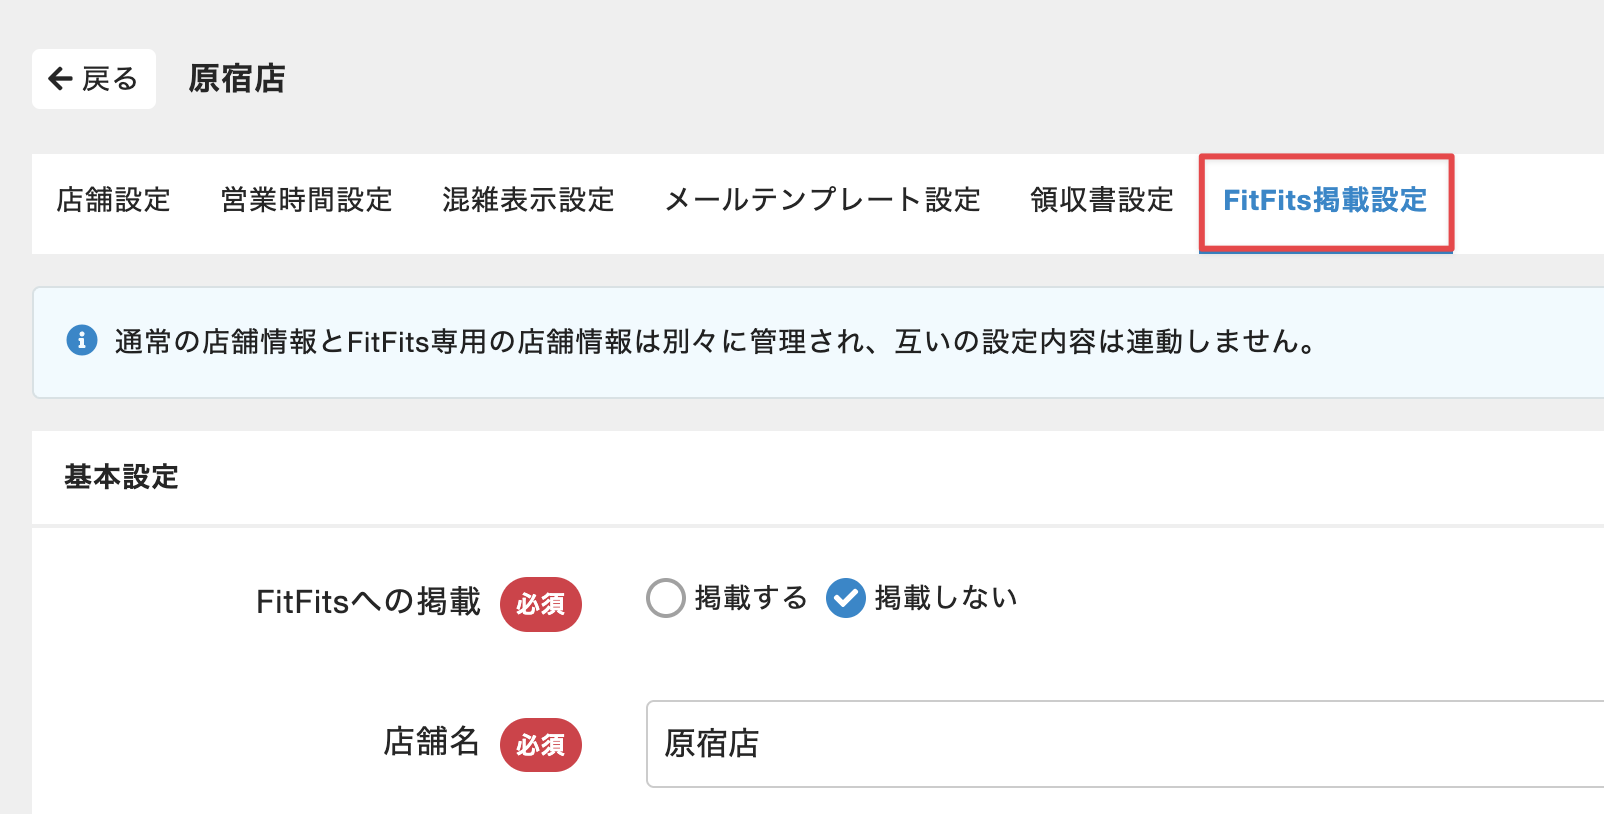Click the 必須 badge next to FitFitsへの掲載
The image size is (1604, 814).
[x=540, y=604]
